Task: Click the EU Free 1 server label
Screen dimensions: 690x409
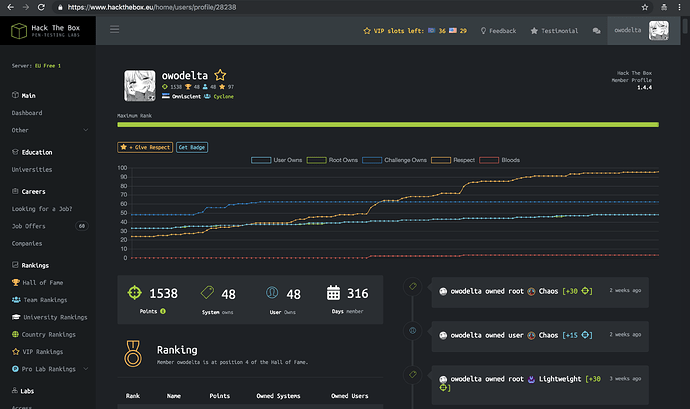Action: tap(48, 66)
